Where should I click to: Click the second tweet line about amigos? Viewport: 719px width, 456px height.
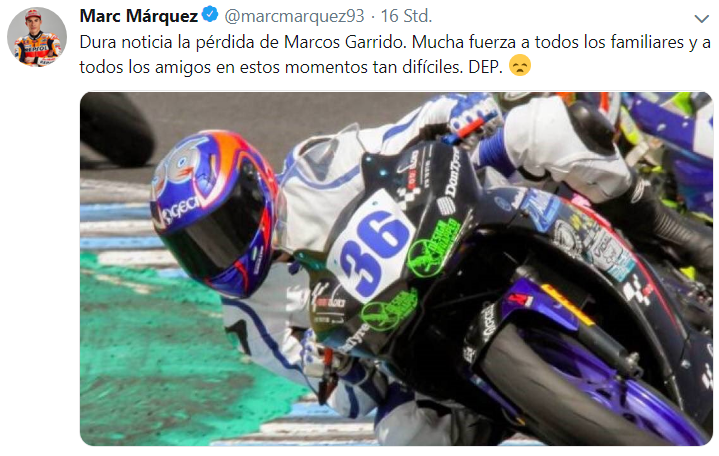[x=291, y=67]
